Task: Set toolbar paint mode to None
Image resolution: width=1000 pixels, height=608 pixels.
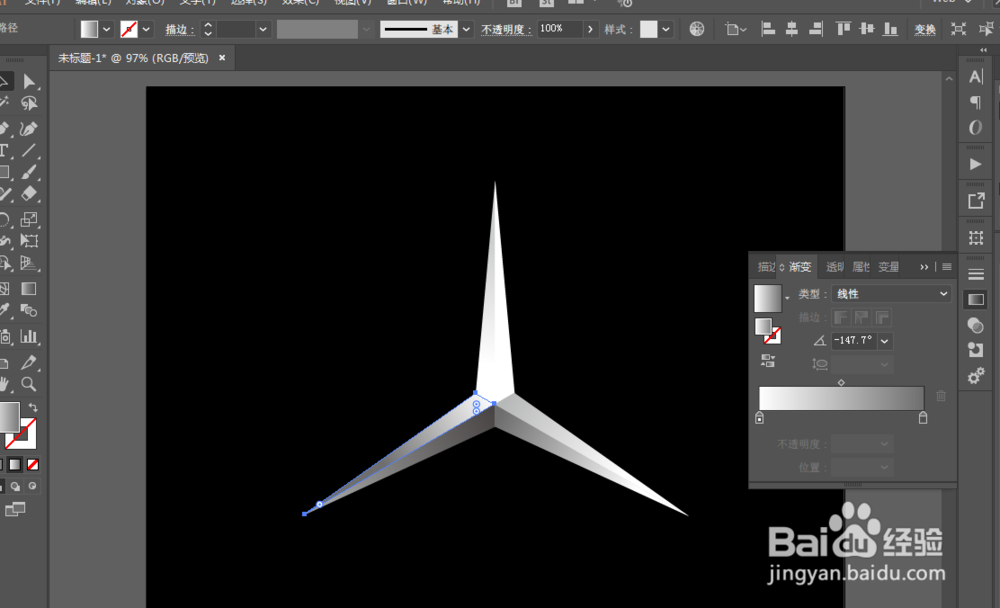Action: (33, 464)
